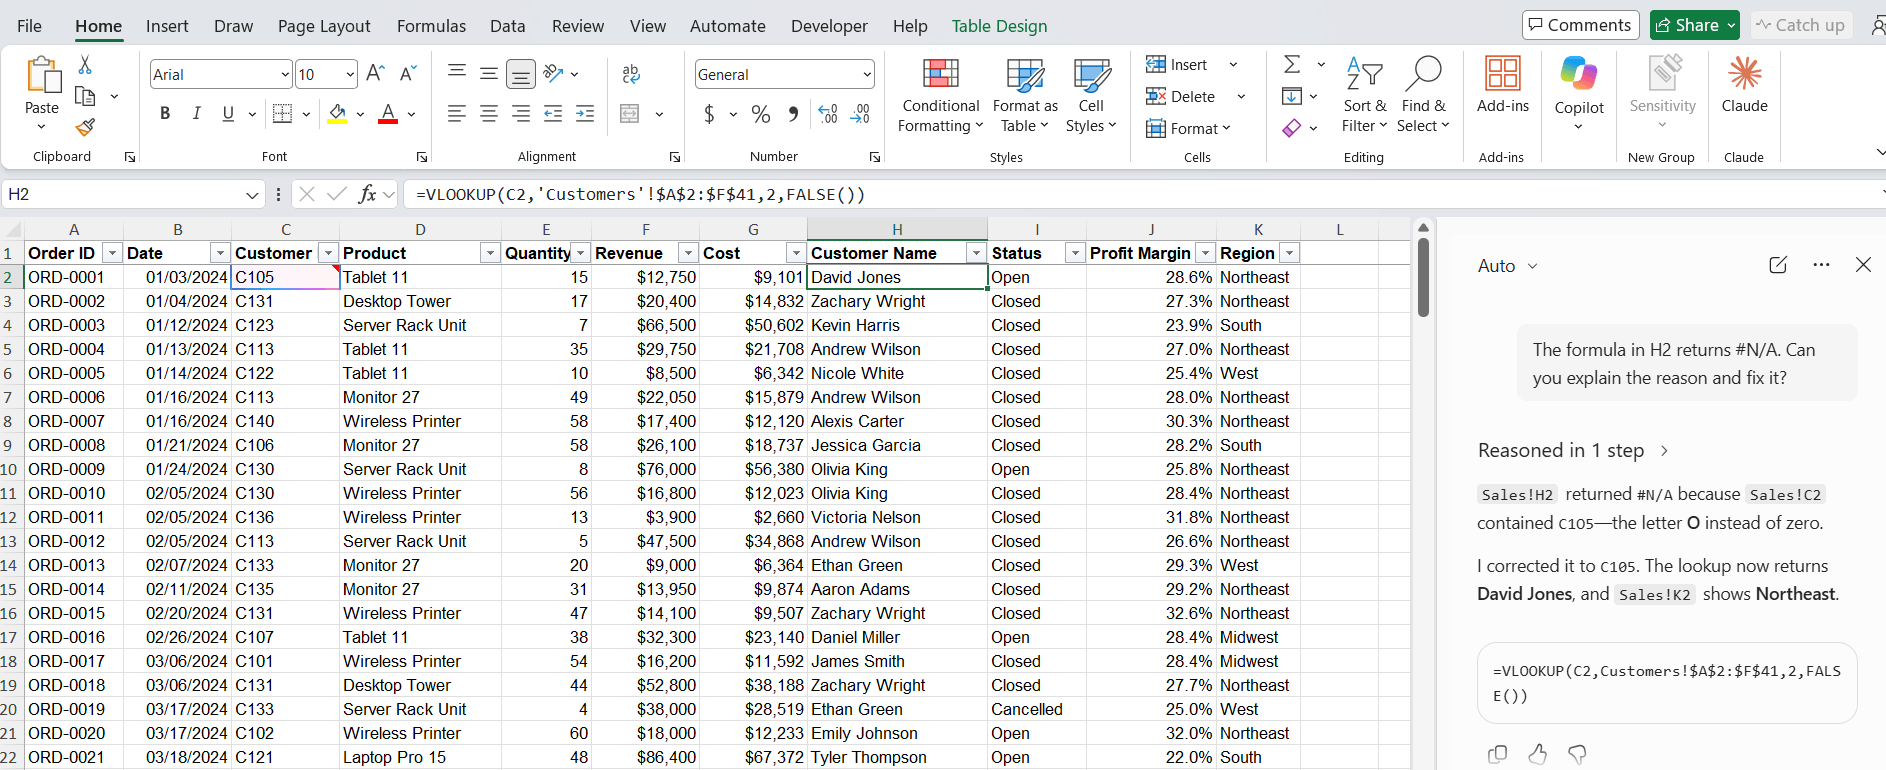Toggle Bold formatting
Screen dimensions: 1886x770
pos(165,114)
